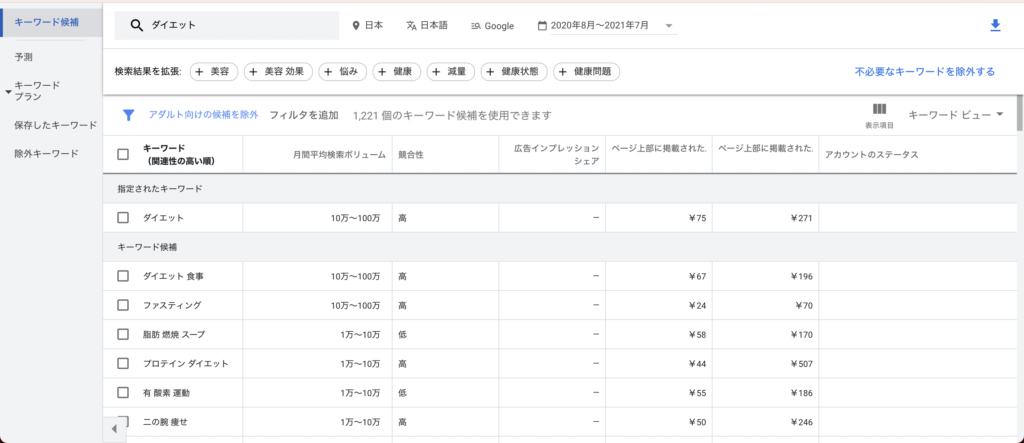
Task: Click the blue filter funnel icon
Action: pyautogui.click(x=128, y=115)
